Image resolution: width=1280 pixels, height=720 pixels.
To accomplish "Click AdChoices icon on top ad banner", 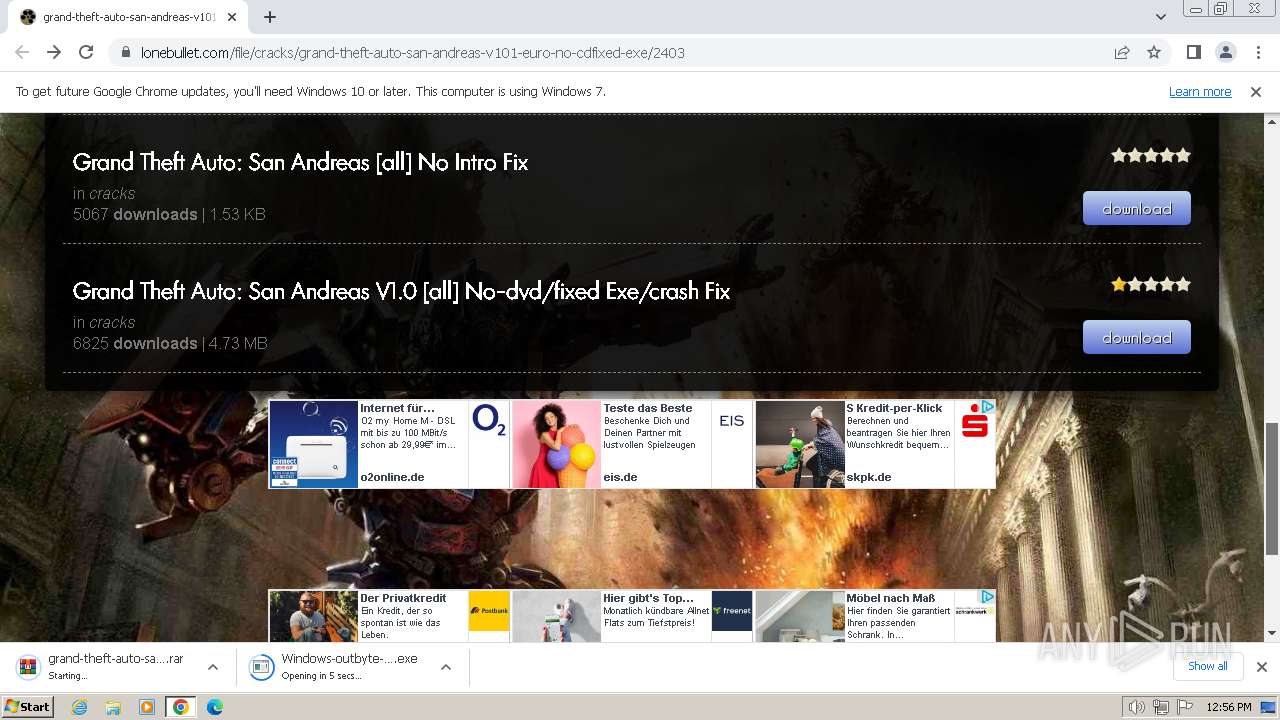I will (x=987, y=407).
